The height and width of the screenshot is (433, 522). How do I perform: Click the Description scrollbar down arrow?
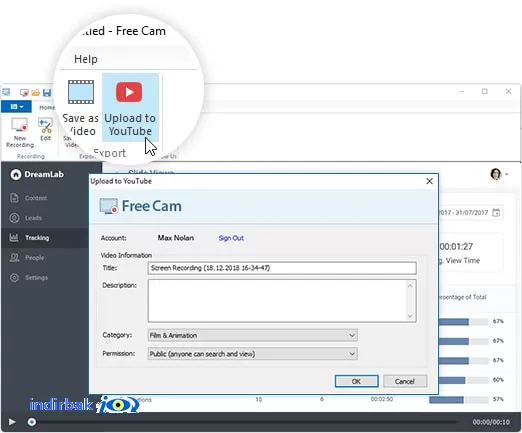410,316
